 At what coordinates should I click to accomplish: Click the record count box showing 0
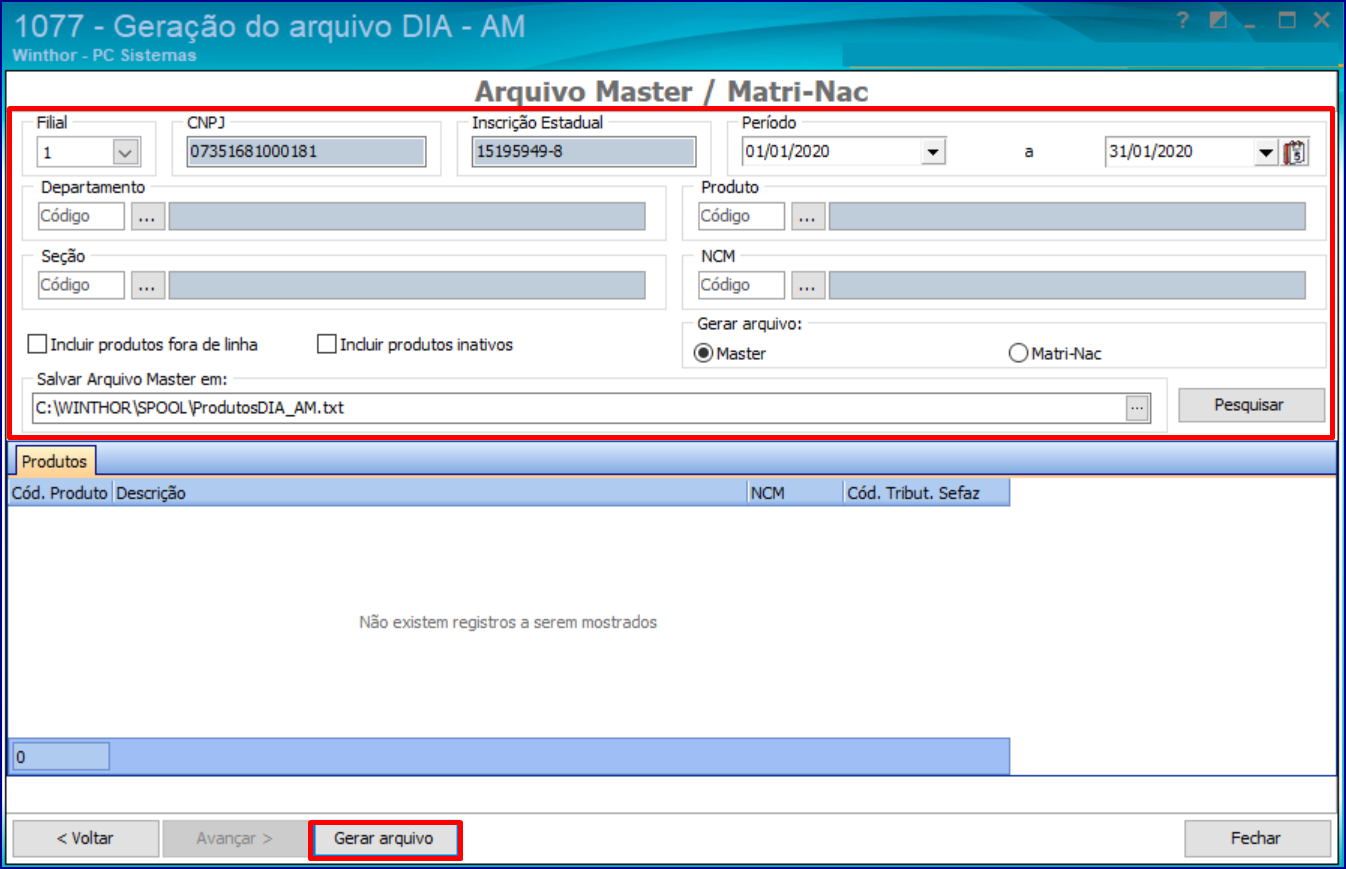[x=59, y=757]
